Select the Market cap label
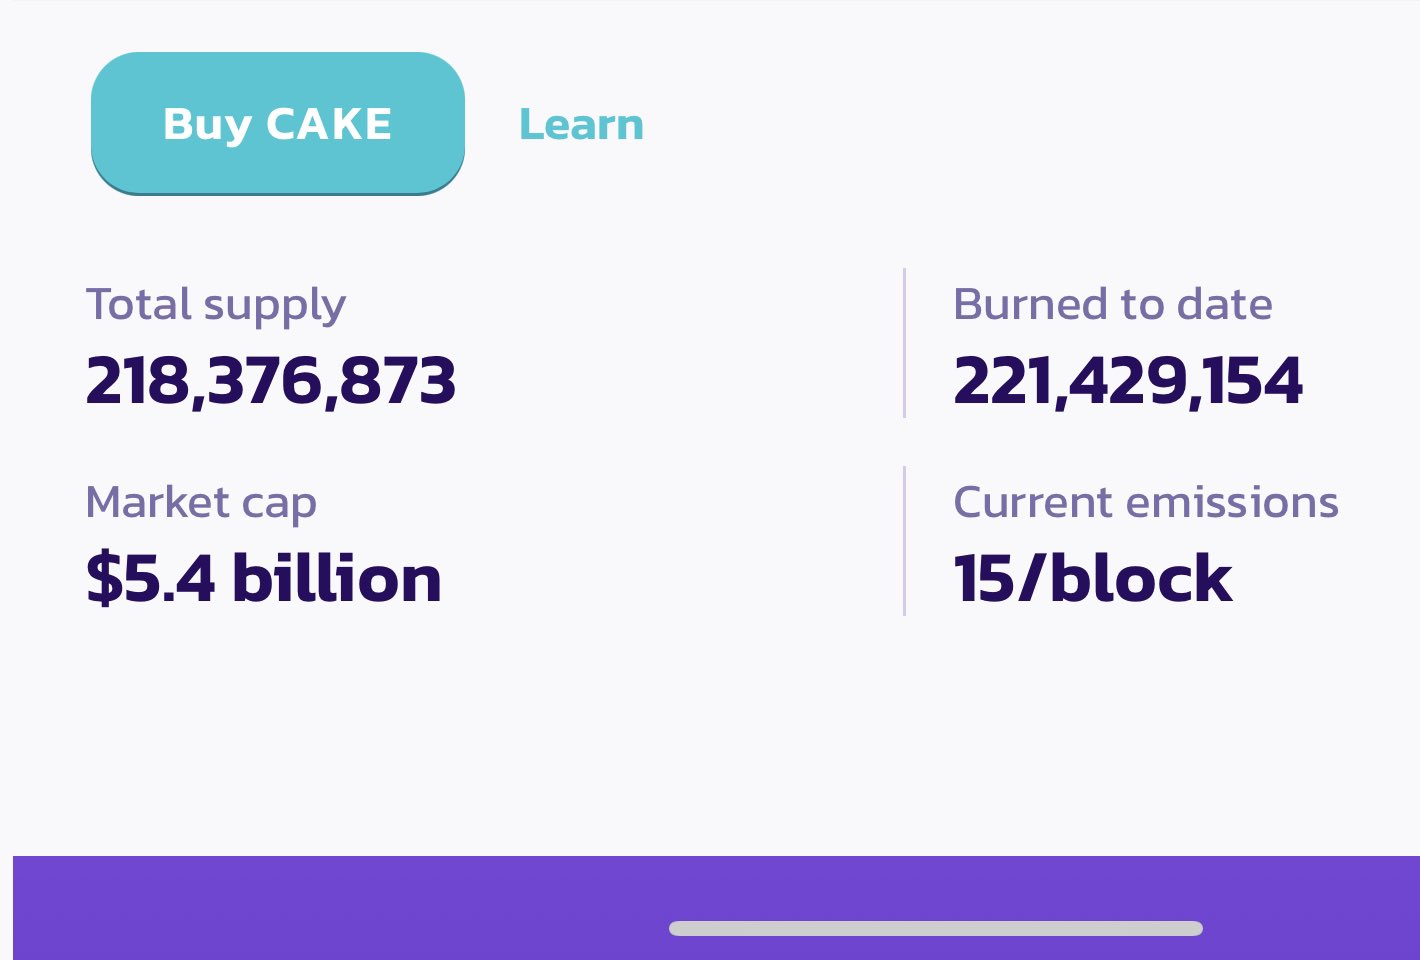 click(201, 503)
